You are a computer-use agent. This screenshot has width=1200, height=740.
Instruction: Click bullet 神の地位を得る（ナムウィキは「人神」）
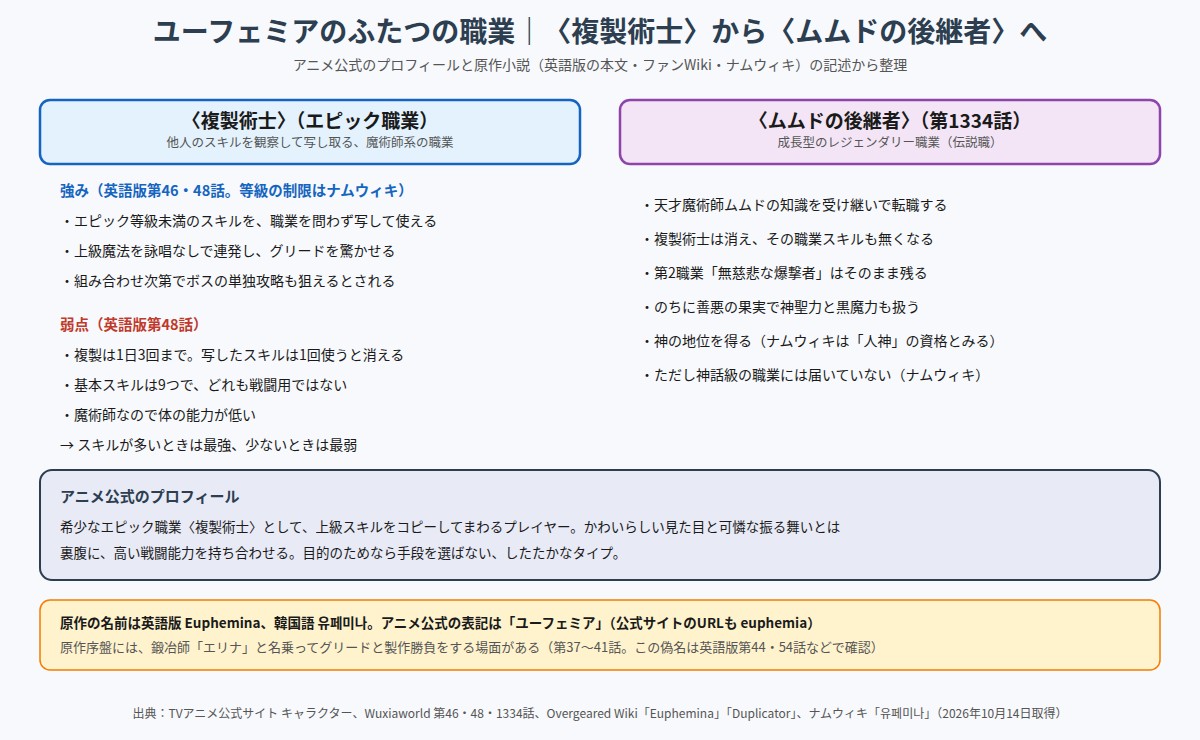point(818,341)
